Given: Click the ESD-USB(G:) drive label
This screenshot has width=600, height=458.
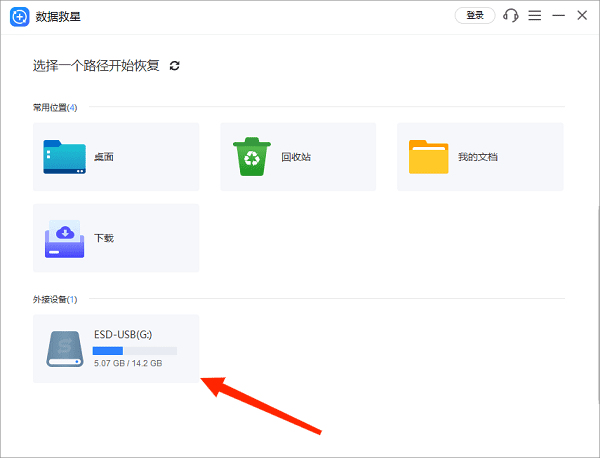Looking at the screenshot, I should [x=124, y=336].
